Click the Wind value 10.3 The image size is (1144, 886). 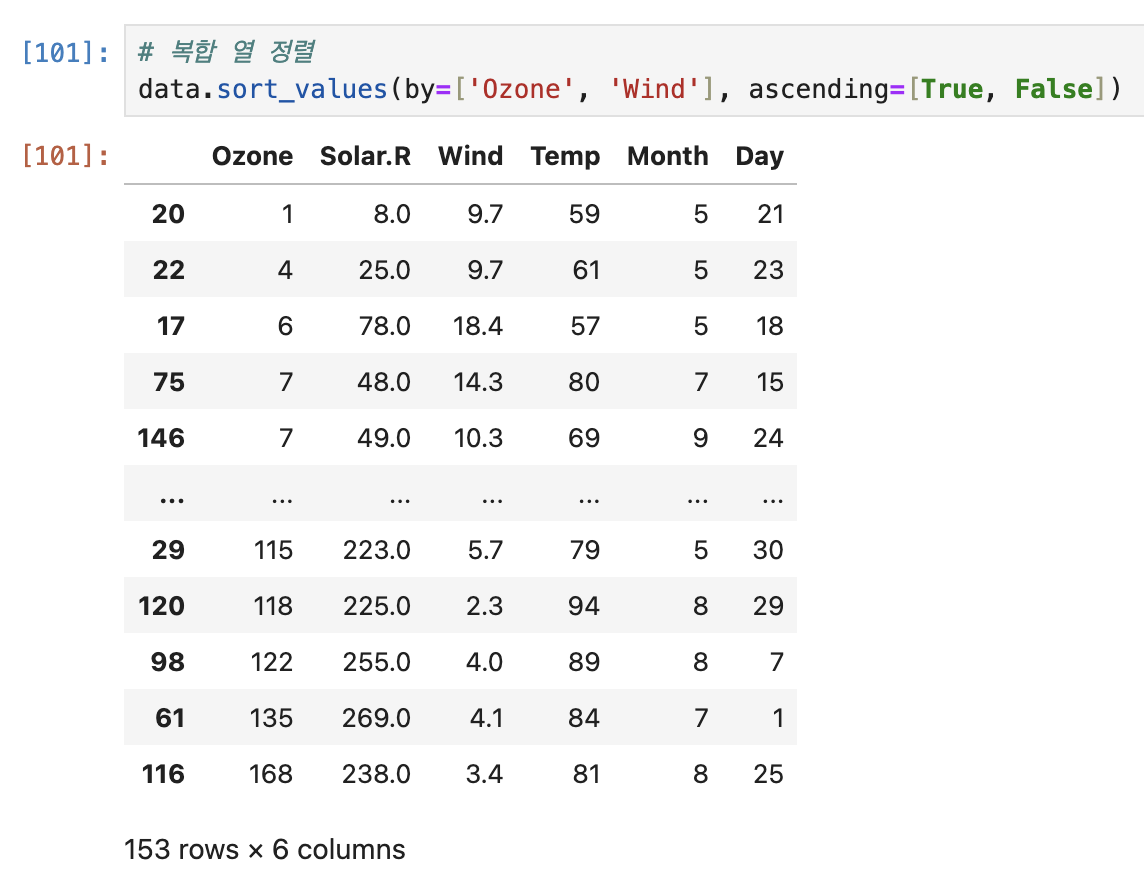pyautogui.click(x=478, y=438)
